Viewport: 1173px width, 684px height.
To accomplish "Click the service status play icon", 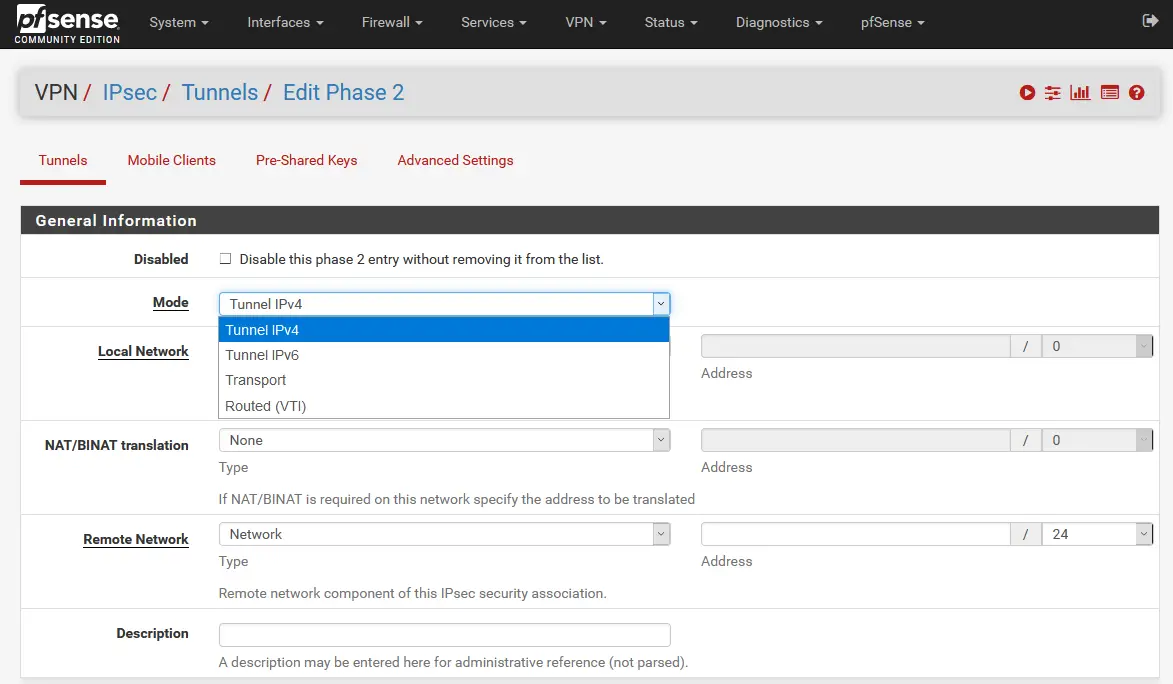I will (1027, 93).
